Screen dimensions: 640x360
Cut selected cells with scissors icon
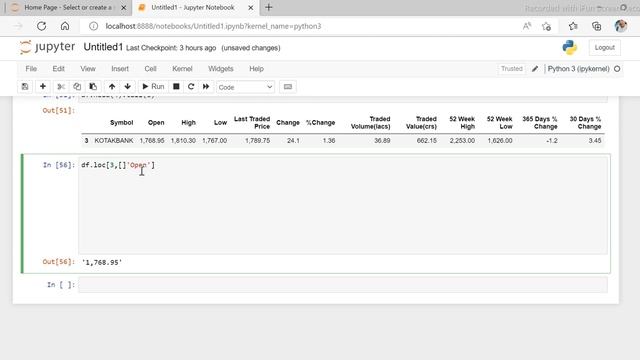[61, 87]
